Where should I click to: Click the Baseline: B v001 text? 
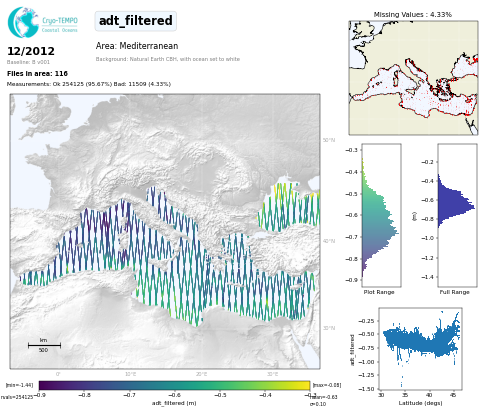click(28, 62)
